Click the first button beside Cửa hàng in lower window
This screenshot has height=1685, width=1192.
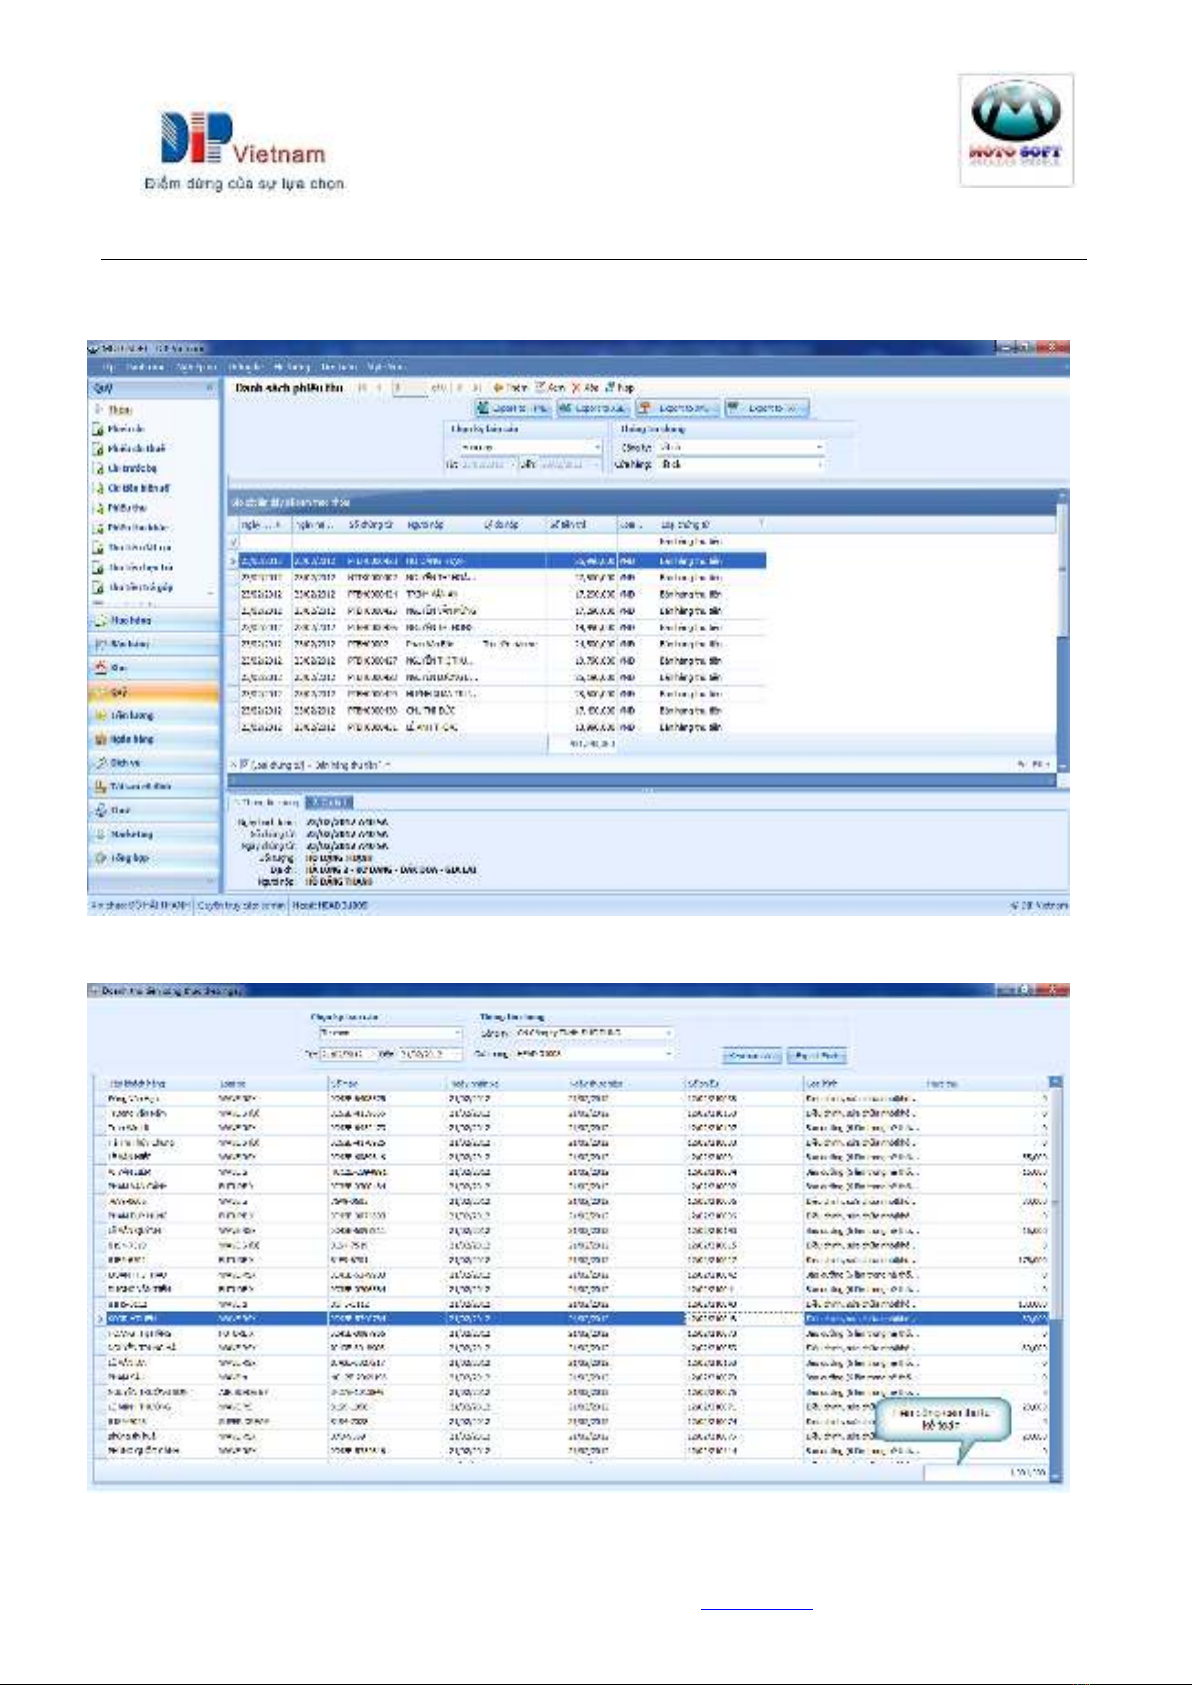point(751,1056)
